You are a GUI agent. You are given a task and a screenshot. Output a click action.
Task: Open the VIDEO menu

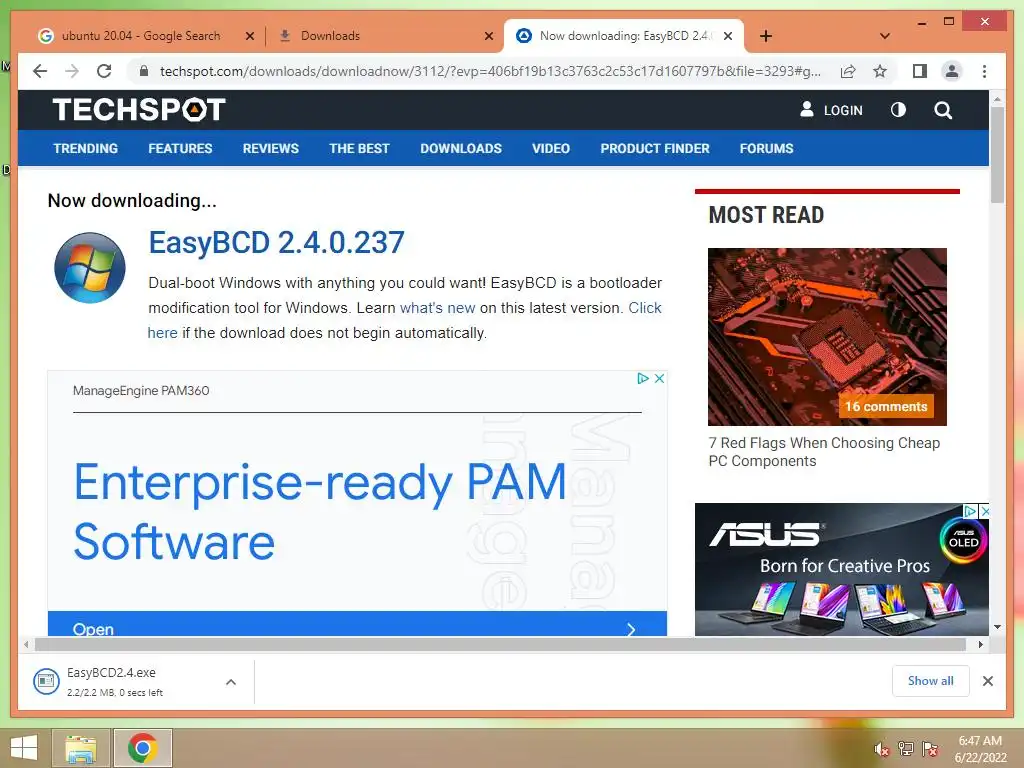point(551,148)
